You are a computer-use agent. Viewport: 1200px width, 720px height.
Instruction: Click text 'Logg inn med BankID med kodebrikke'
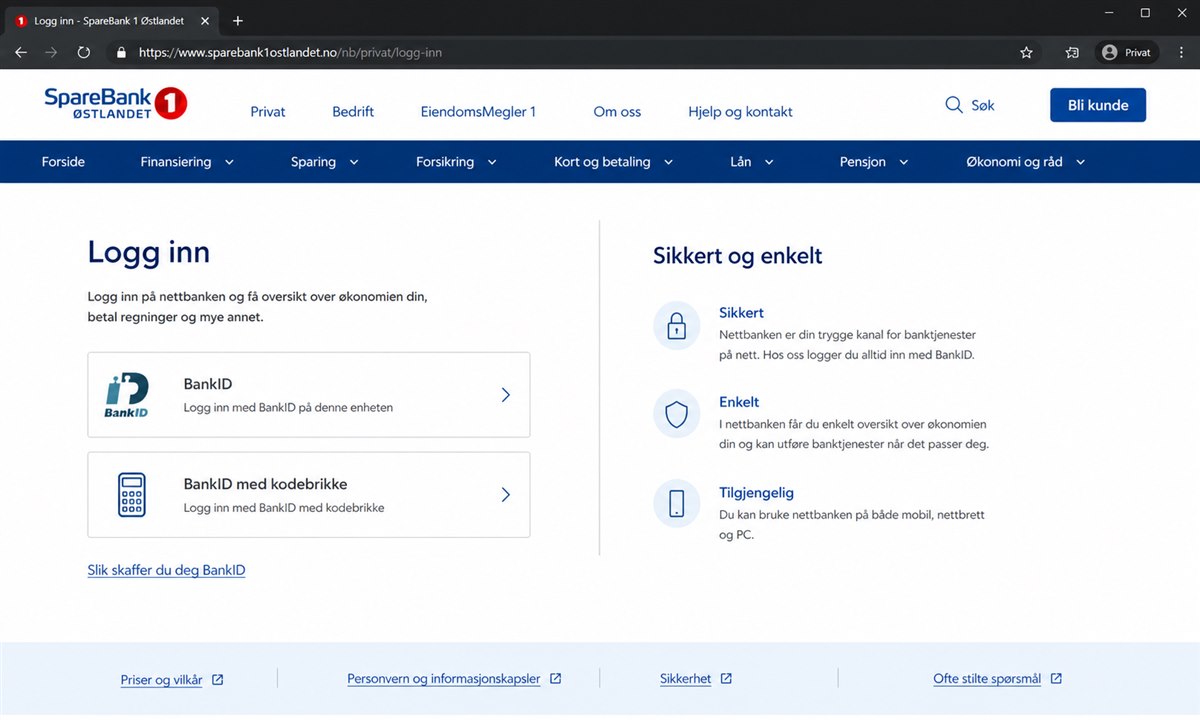point(284,508)
